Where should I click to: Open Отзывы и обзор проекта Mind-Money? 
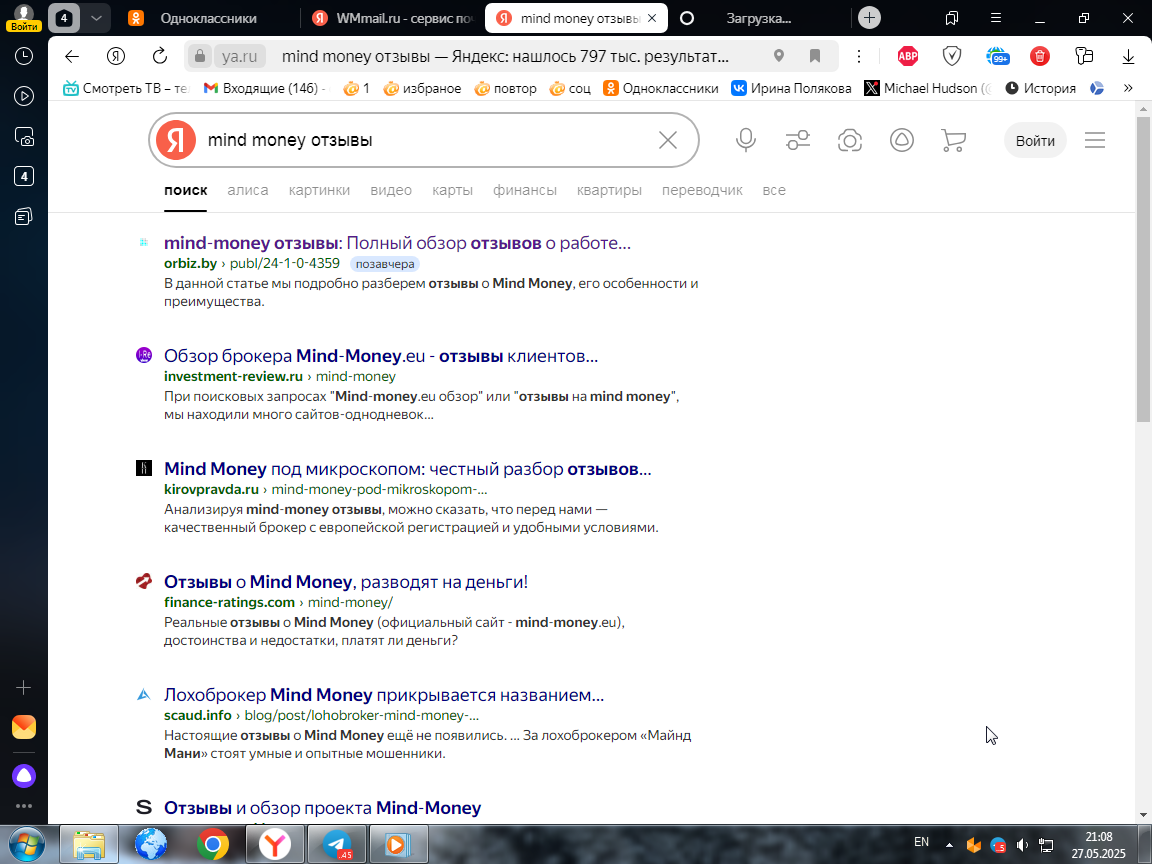point(323,808)
